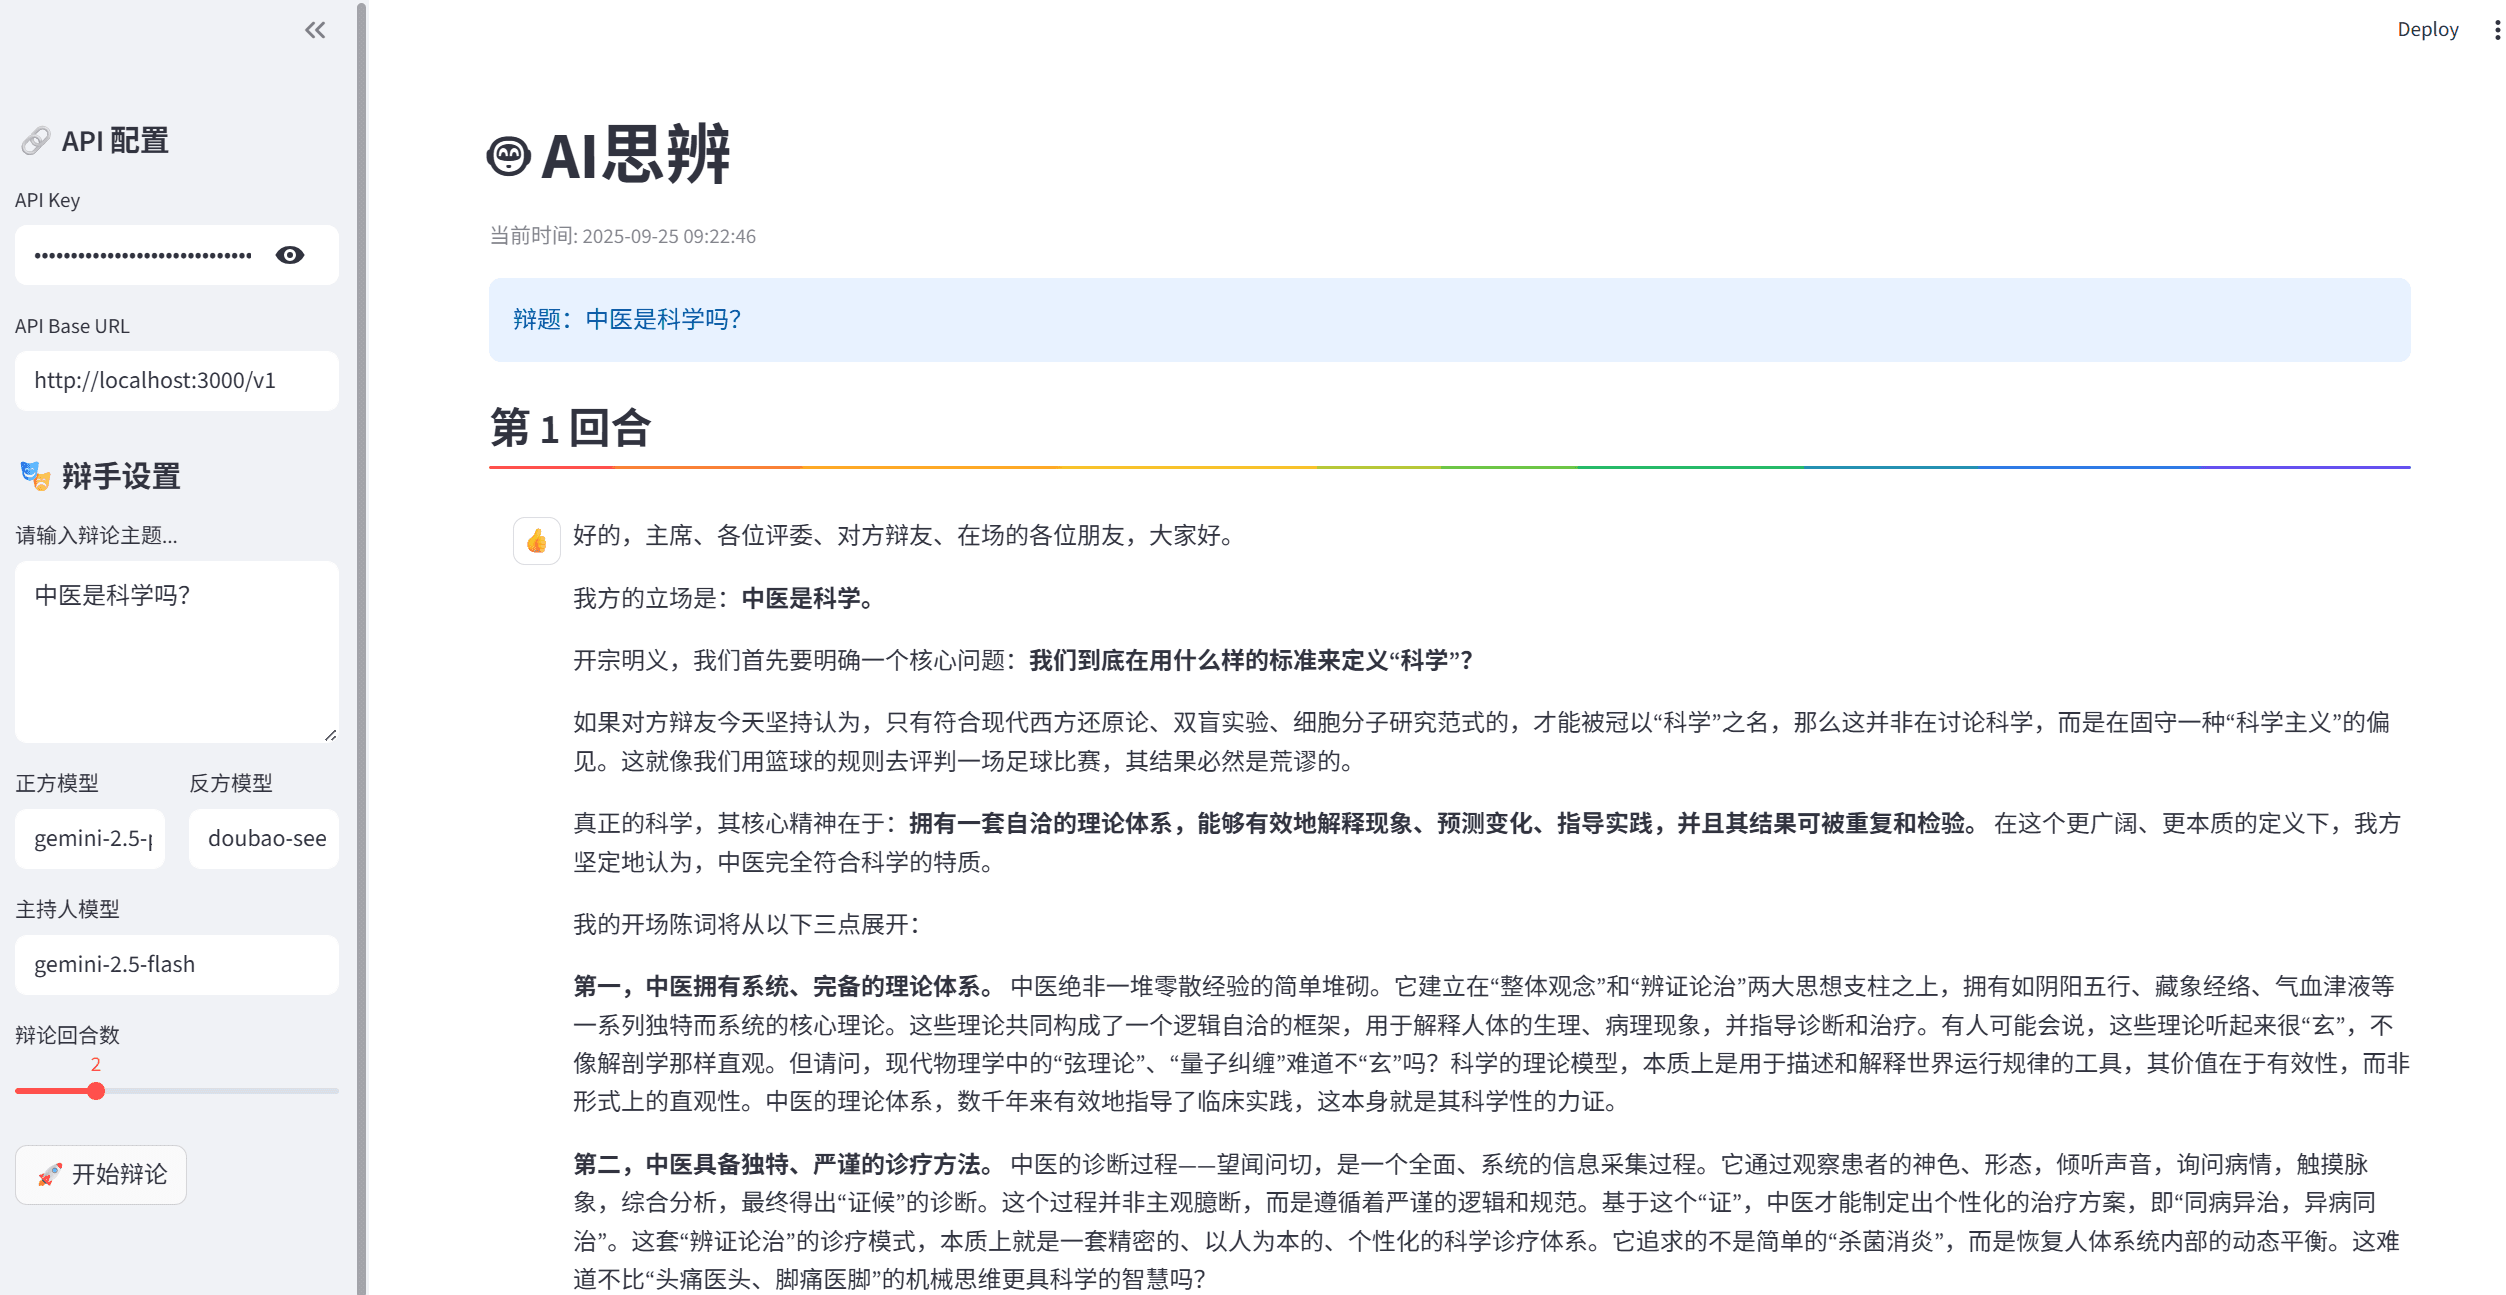Focus the API Key password field

point(143,255)
